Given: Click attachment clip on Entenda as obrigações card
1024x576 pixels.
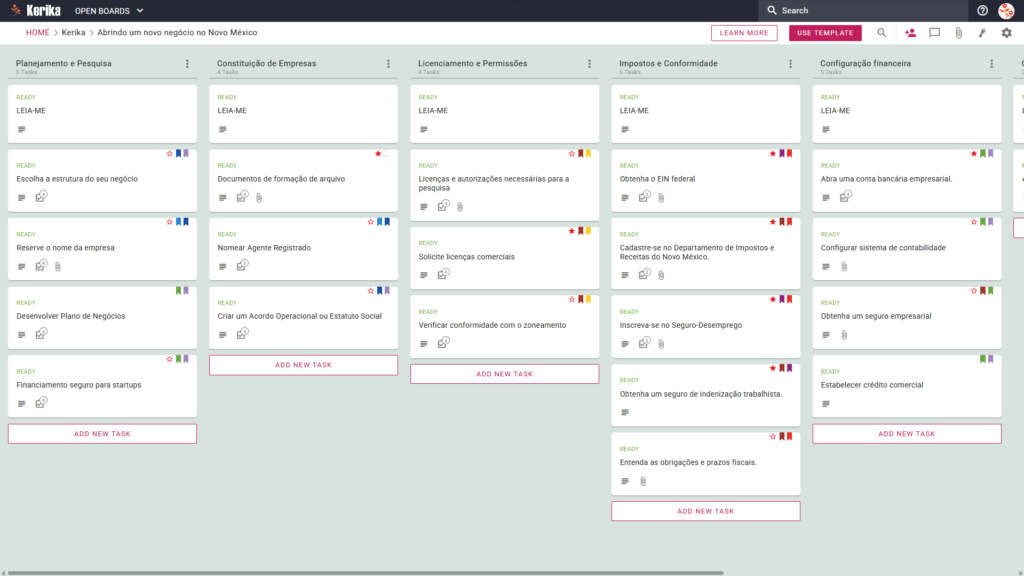Looking at the screenshot, I should (643, 481).
